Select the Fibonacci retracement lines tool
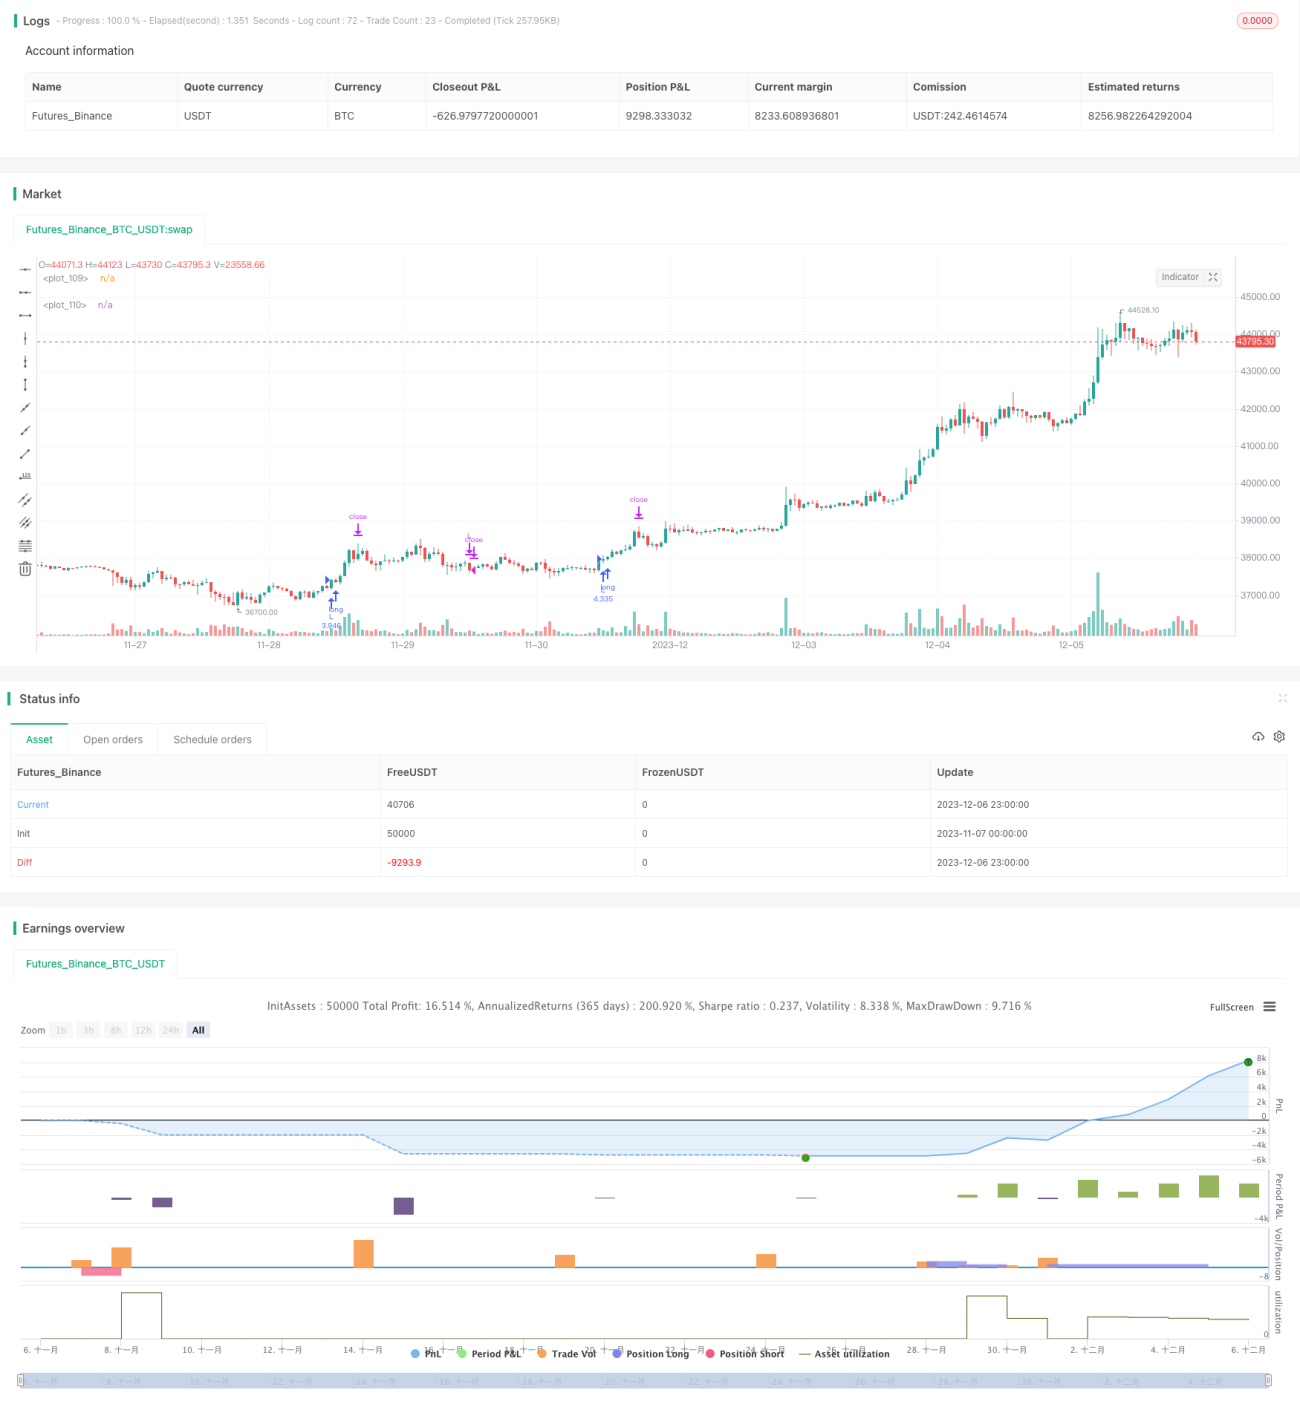The image size is (1300, 1410). pyautogui.click(x=25, y=546)
